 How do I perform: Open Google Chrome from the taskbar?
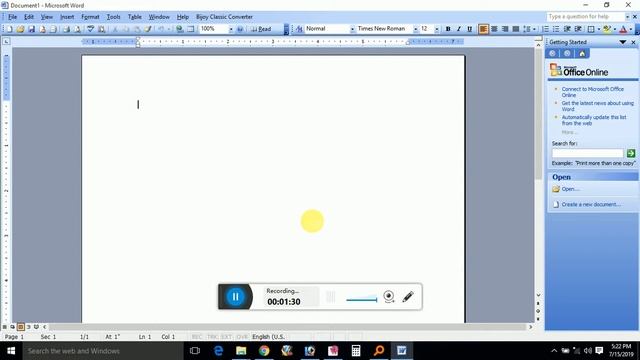264,351
